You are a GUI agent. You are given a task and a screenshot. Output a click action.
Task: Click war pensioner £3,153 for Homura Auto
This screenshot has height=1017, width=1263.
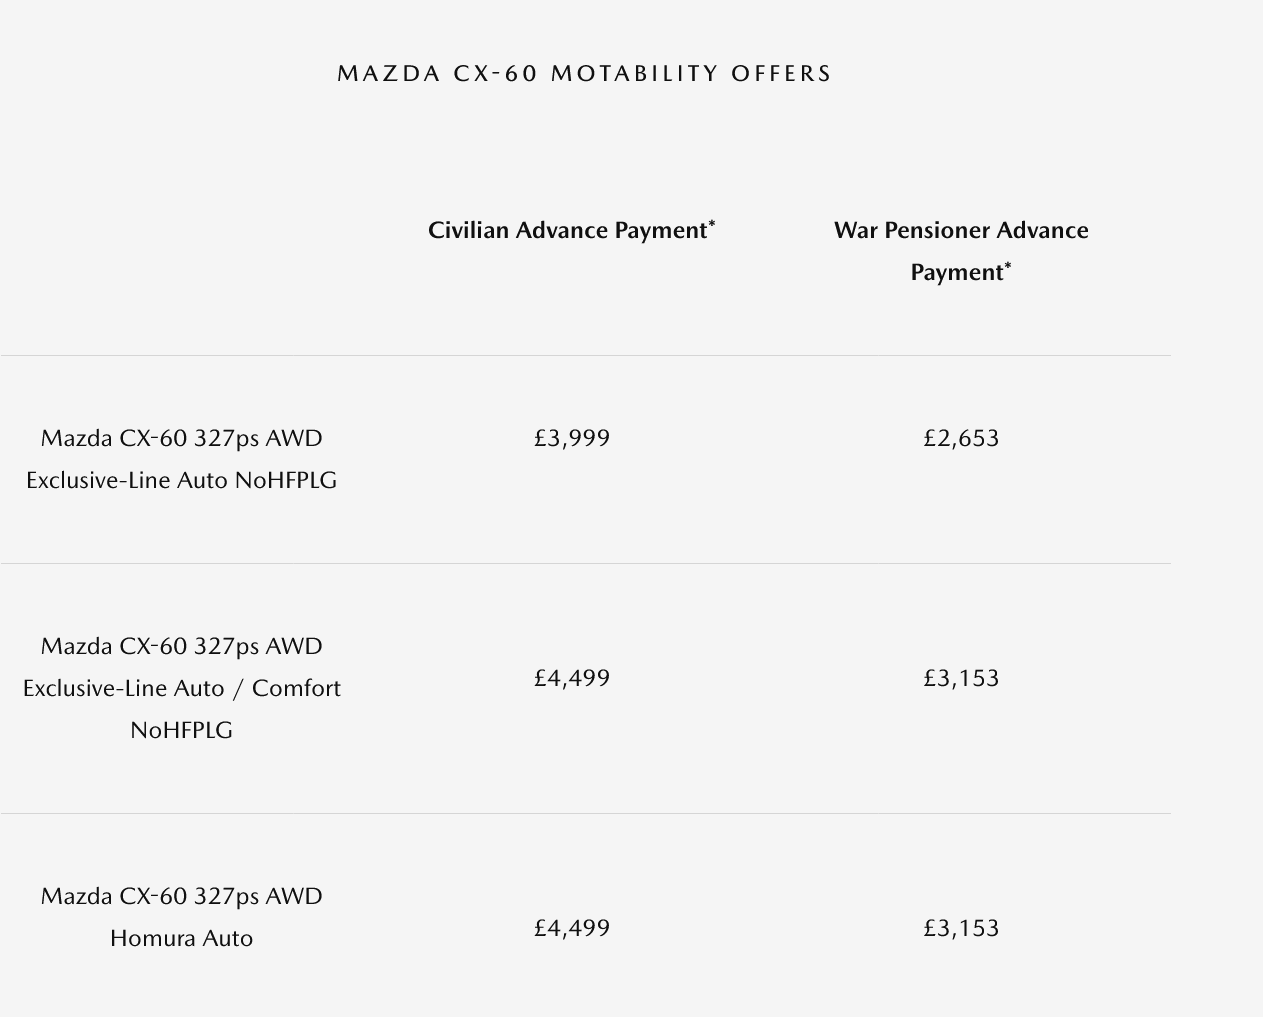coord(961,928)
